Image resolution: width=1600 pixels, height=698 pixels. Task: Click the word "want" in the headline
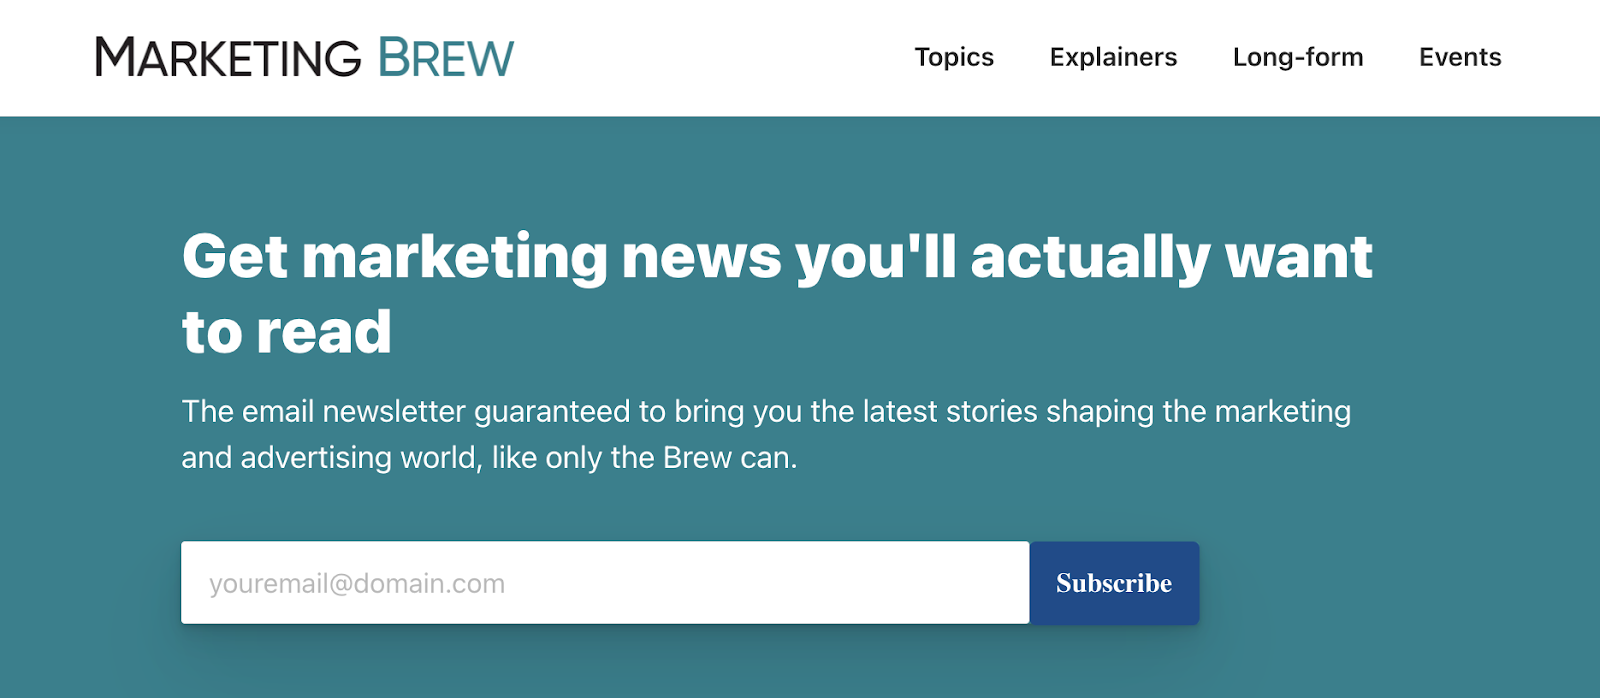(1299, 257)
